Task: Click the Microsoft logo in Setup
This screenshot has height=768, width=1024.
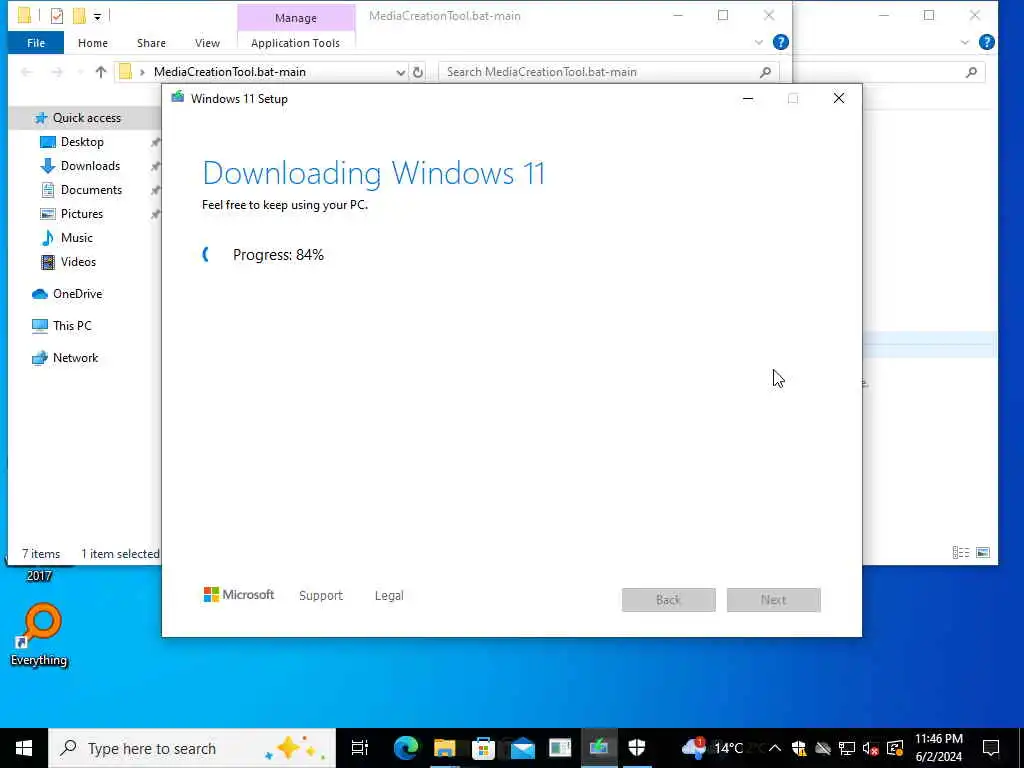Action: (x=239, y=594)
